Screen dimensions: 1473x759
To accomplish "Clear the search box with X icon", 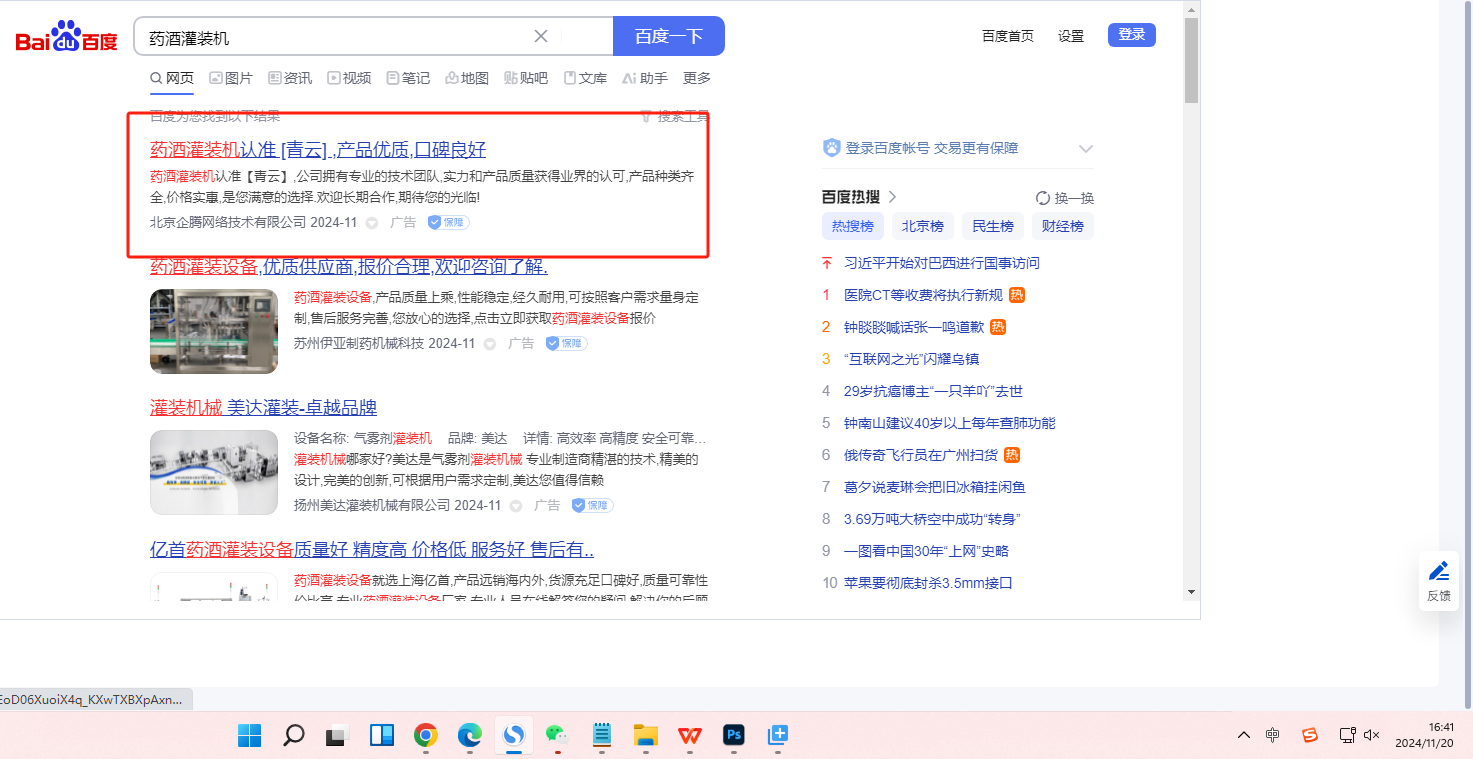I will point(541,37).
